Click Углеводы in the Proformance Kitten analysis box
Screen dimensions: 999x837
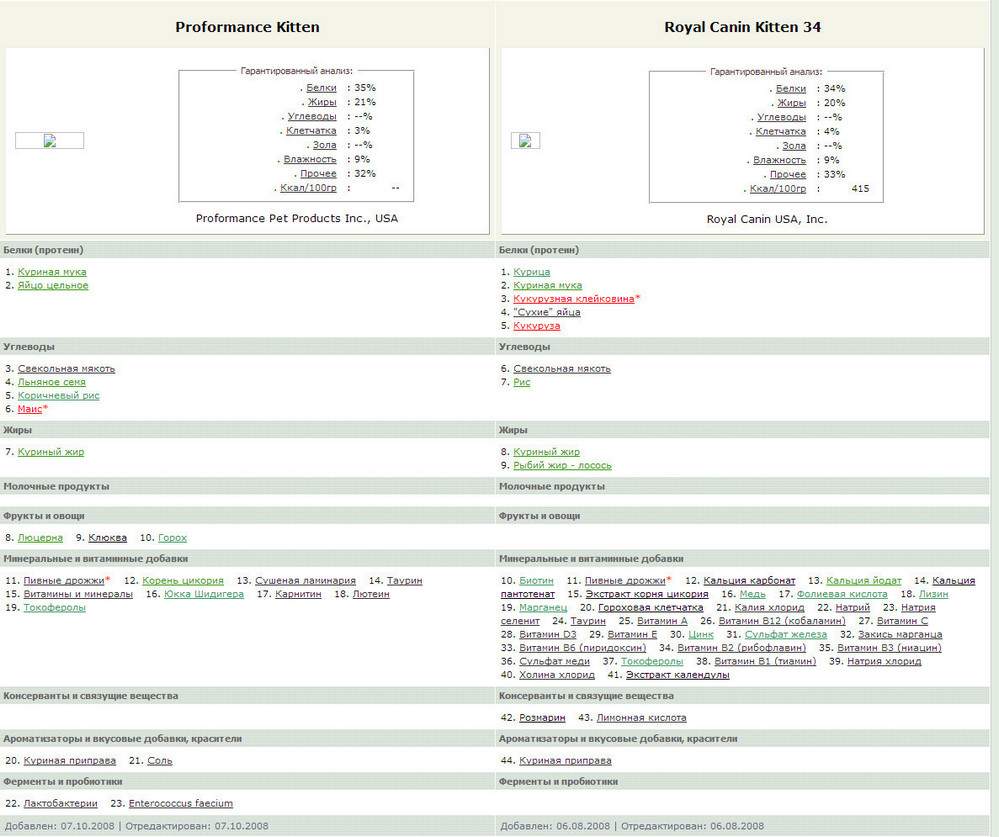(312, 117)
